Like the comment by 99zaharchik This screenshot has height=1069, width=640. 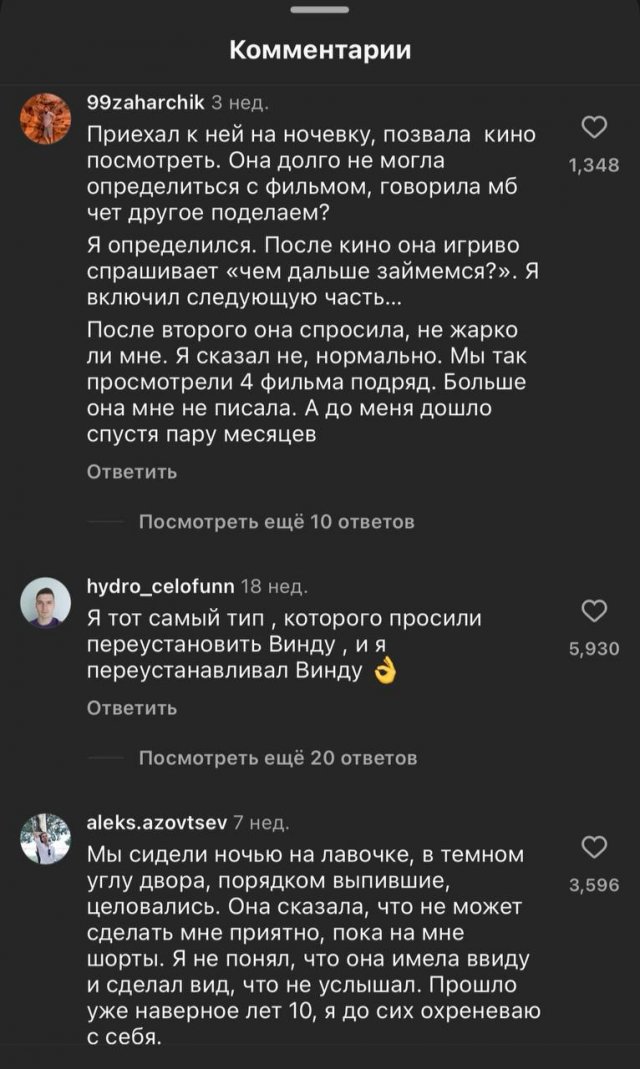pos(594,128)
